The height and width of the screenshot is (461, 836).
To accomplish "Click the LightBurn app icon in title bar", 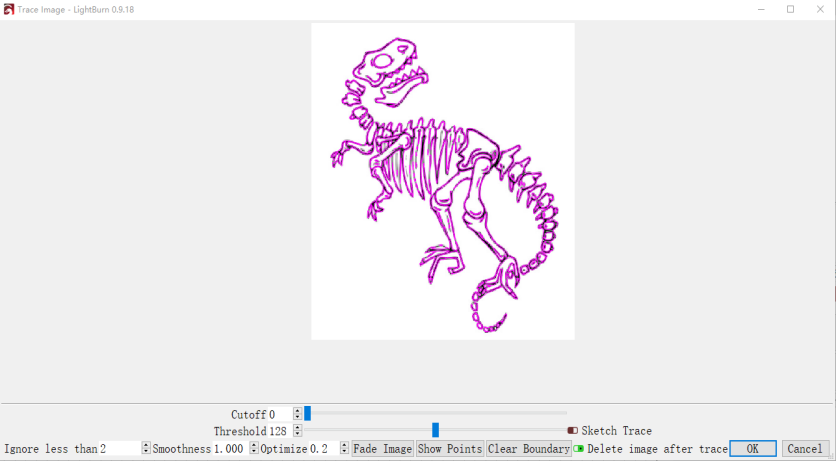I will (x=9, y=9).
